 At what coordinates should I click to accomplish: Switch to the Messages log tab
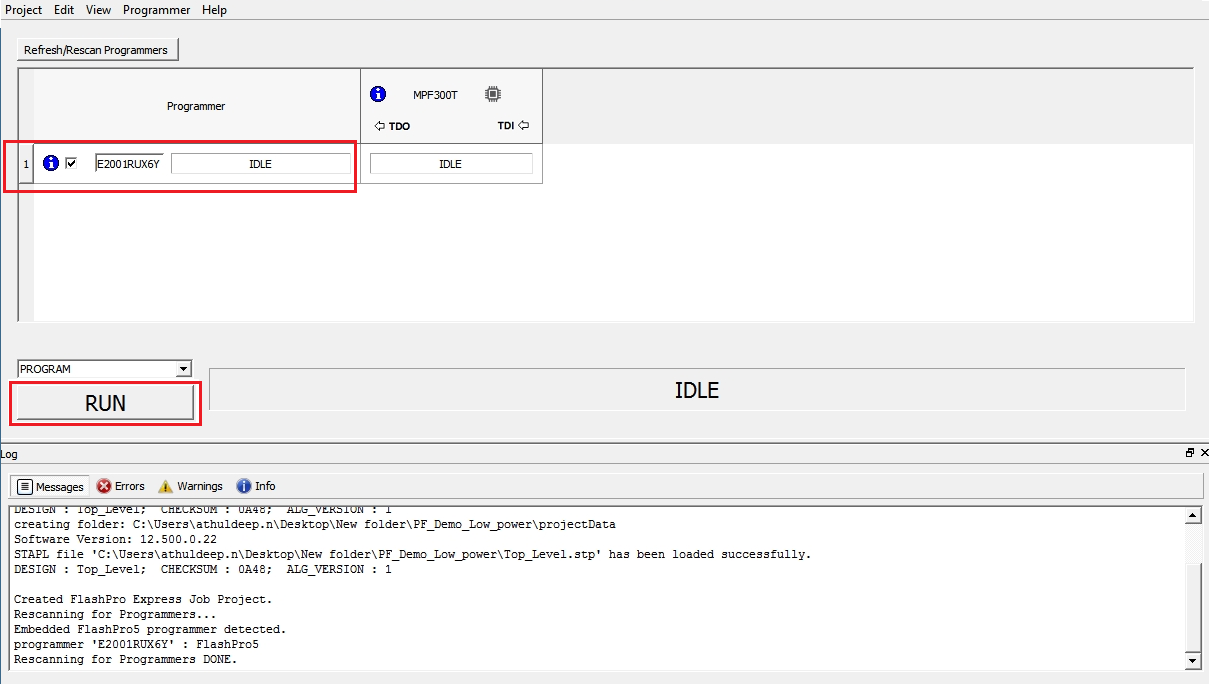pyautogui.click(x=50, y=486)
